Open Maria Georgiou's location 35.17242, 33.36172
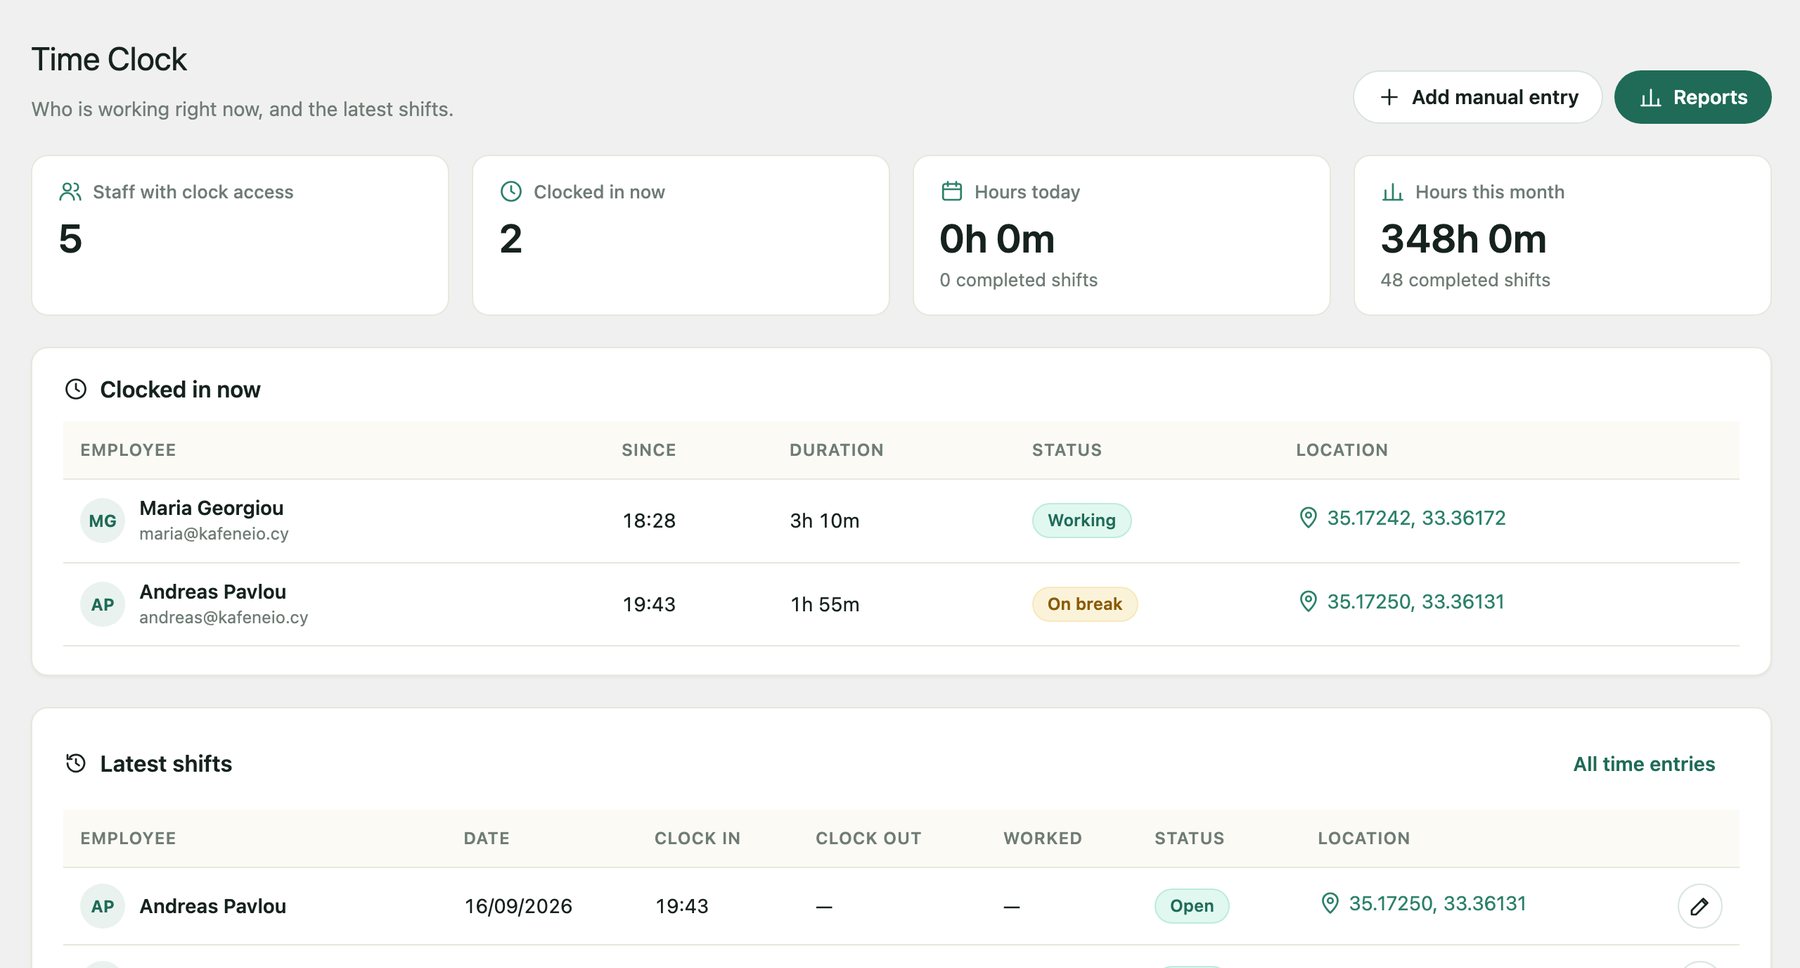1800x968 pixels. click(x=1415, y=518)
